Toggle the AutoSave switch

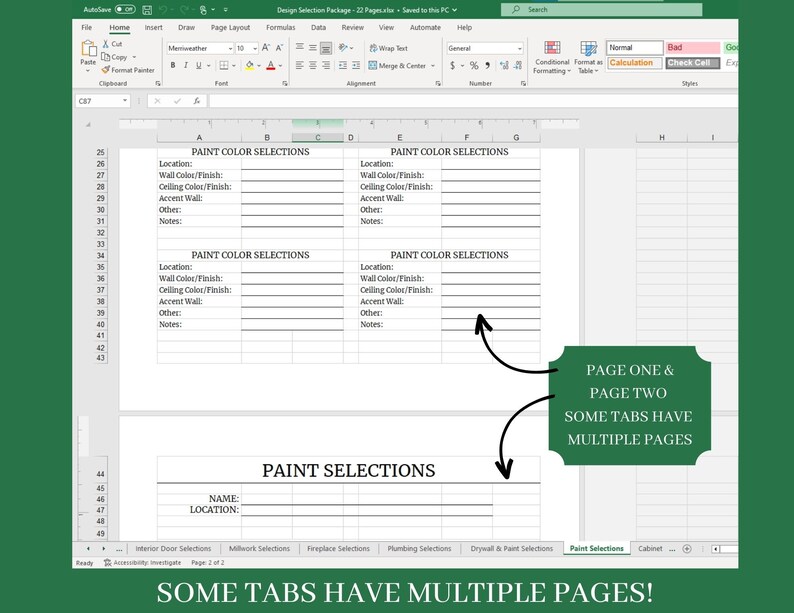click(125, 9)
